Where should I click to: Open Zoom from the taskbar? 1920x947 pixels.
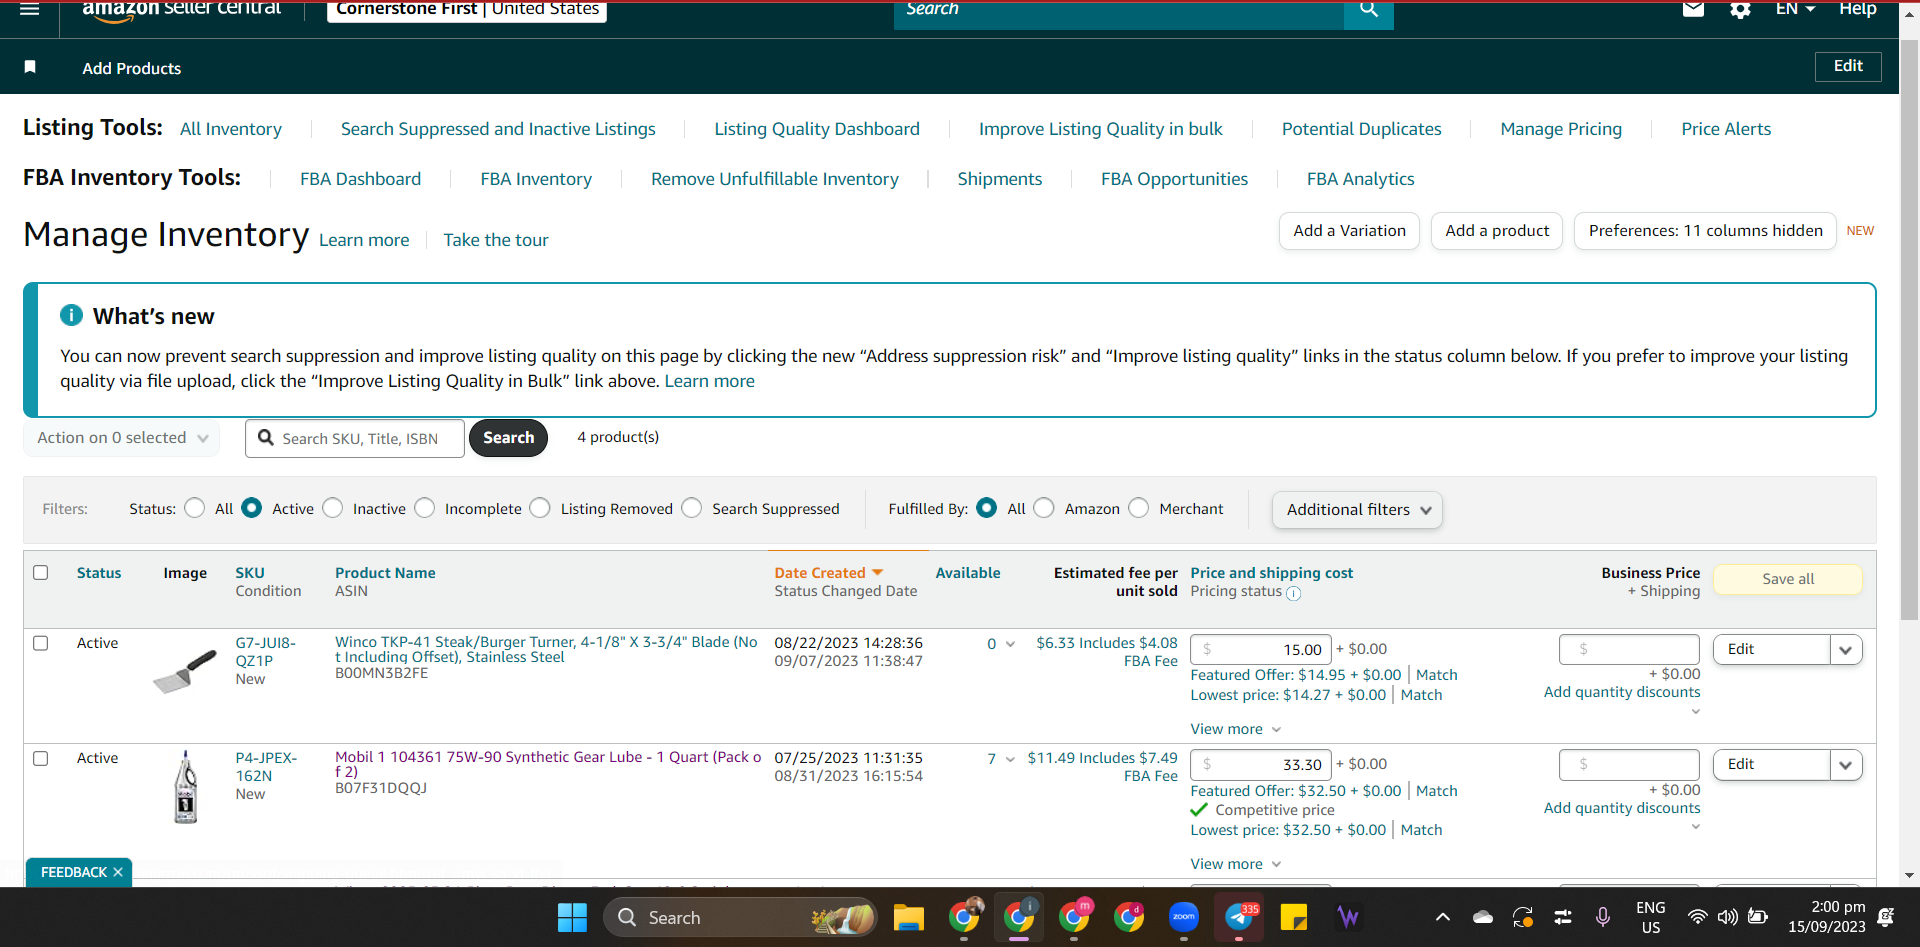(1184, 917)
